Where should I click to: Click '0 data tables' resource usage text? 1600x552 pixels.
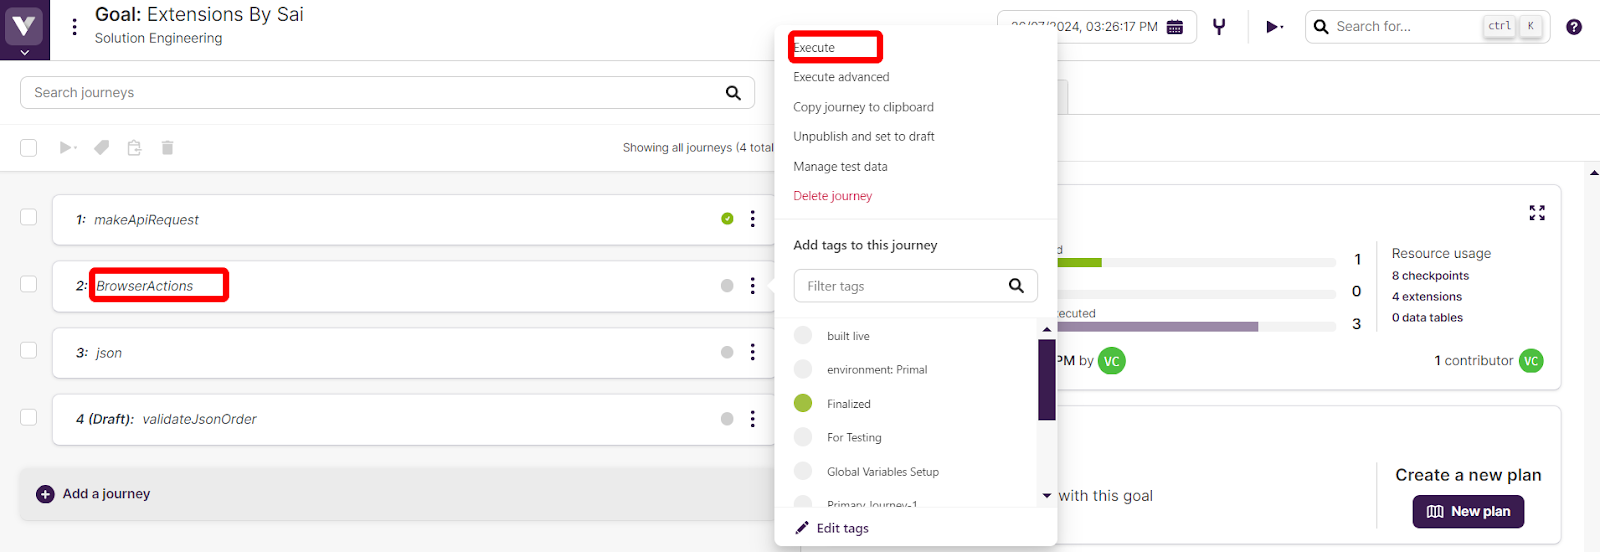click(1427, 318)
